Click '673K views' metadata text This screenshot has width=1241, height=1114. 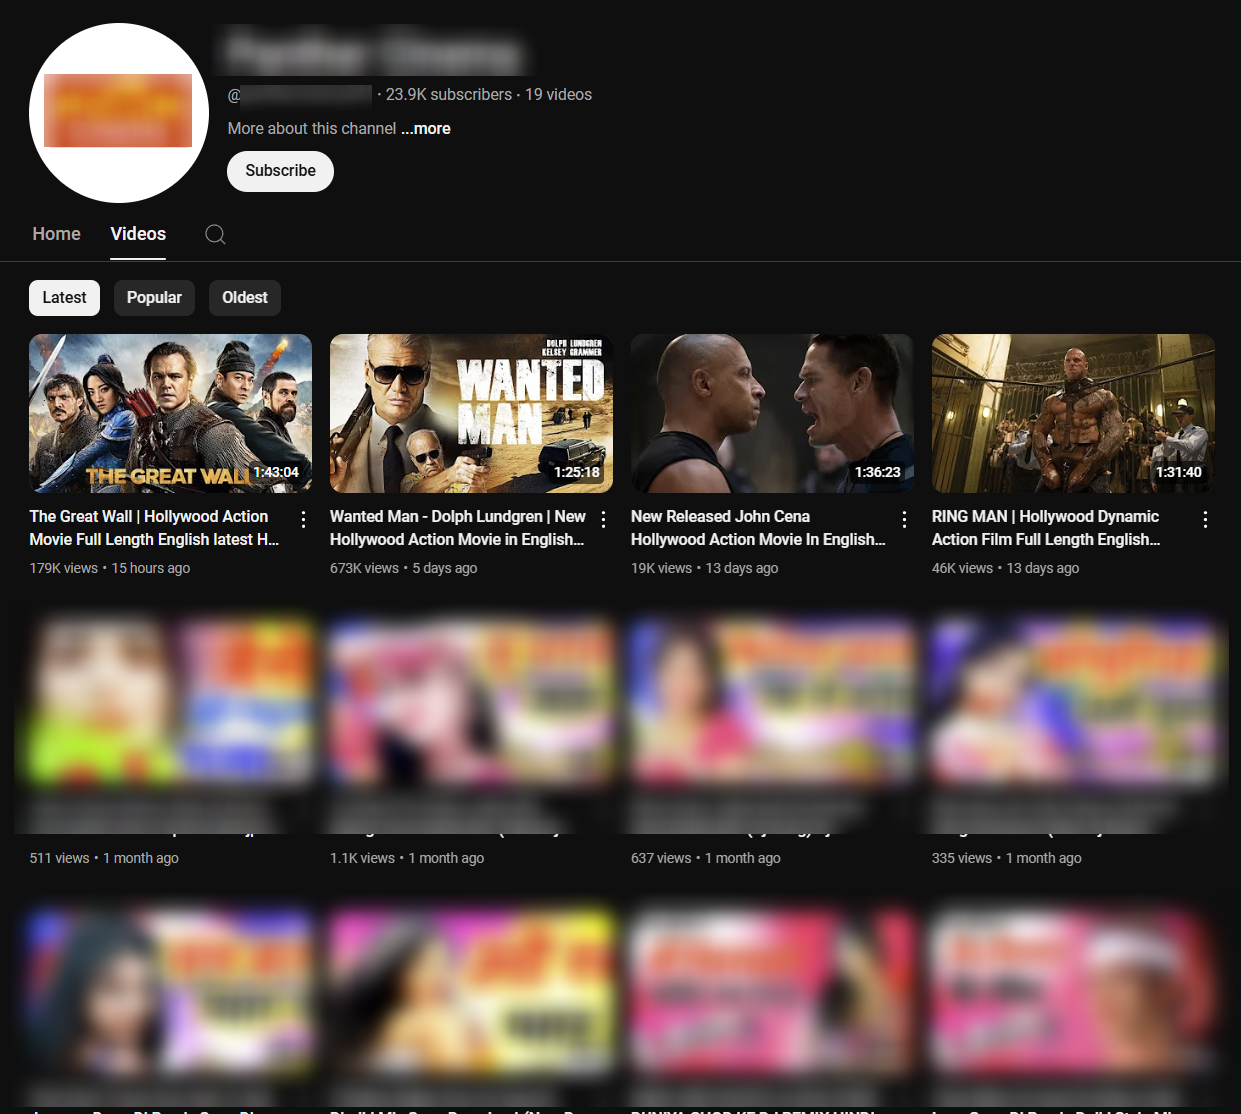pyautogui.click(x=365, y=568)
